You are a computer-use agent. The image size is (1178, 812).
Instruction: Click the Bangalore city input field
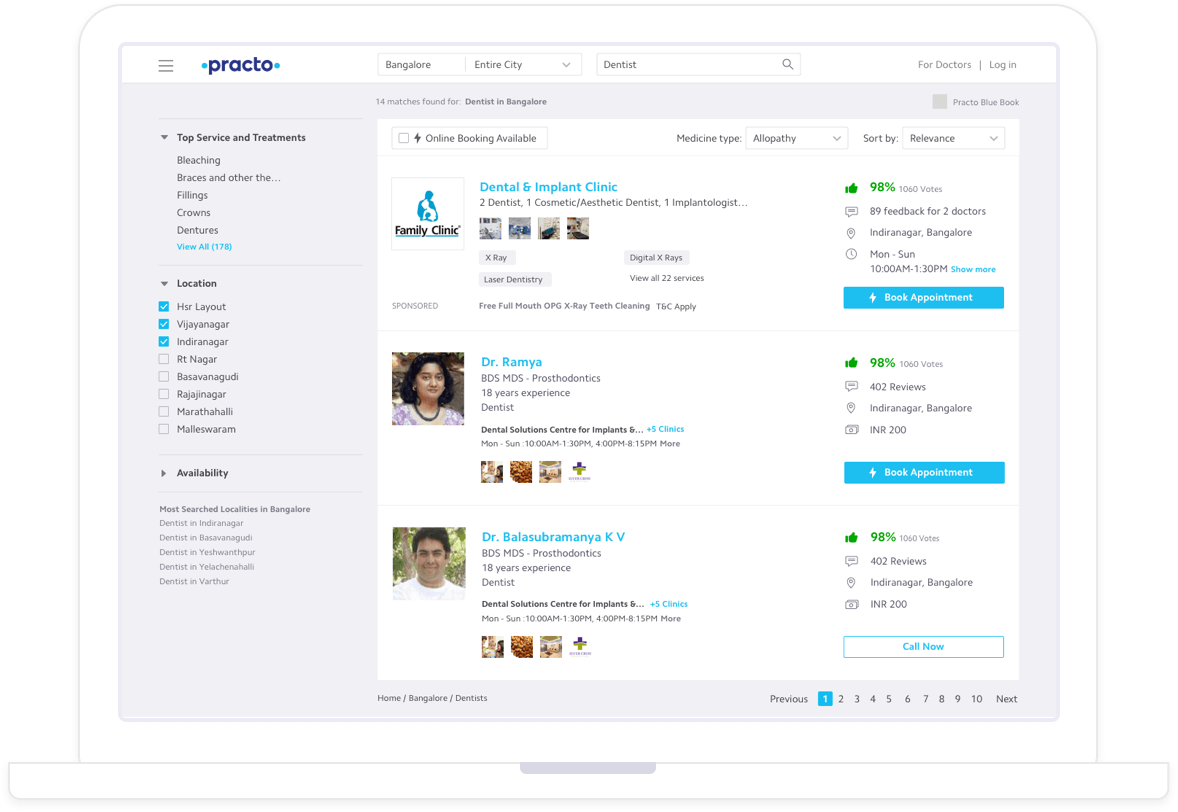tap(421, 65)
